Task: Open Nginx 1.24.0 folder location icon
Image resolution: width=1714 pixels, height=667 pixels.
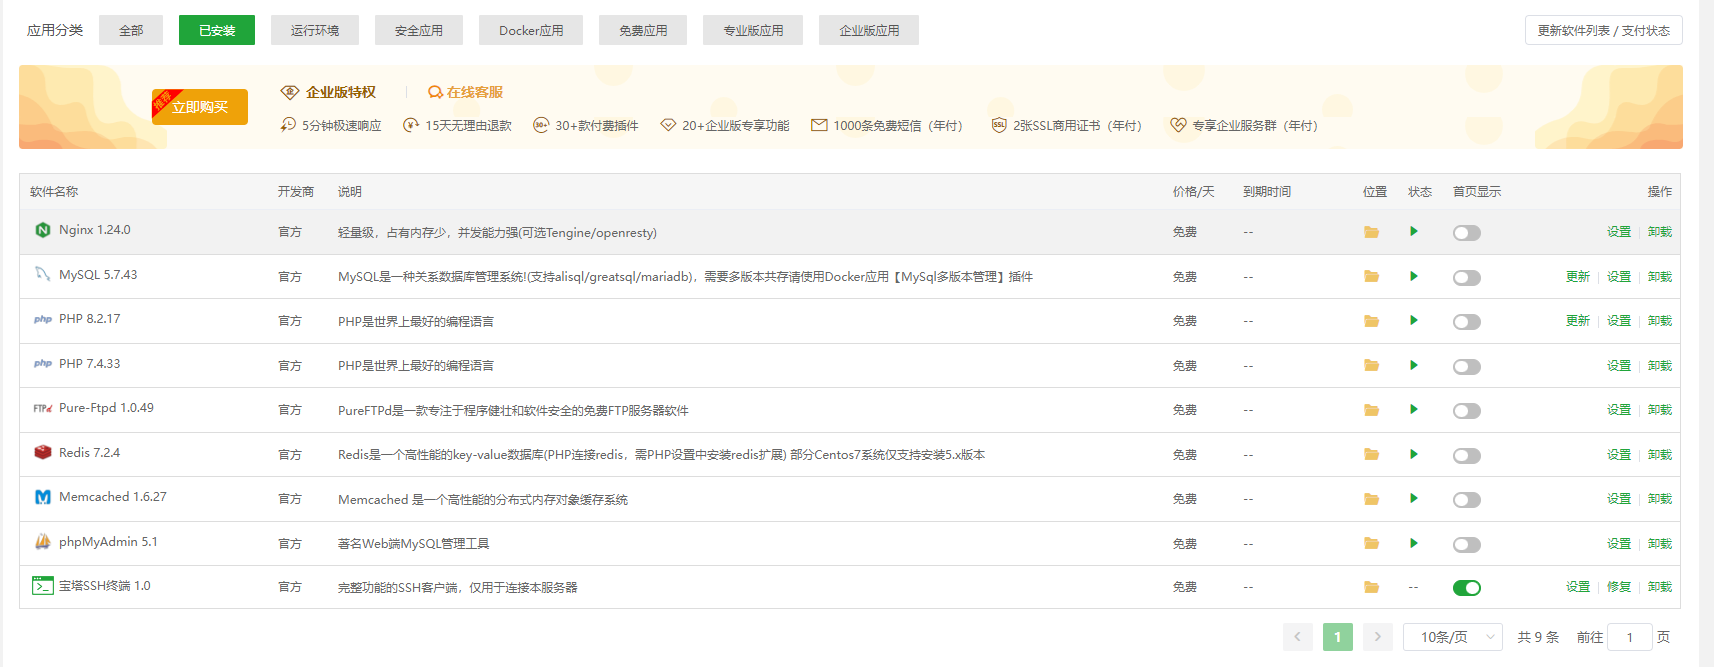Action: click(1371, 232)
